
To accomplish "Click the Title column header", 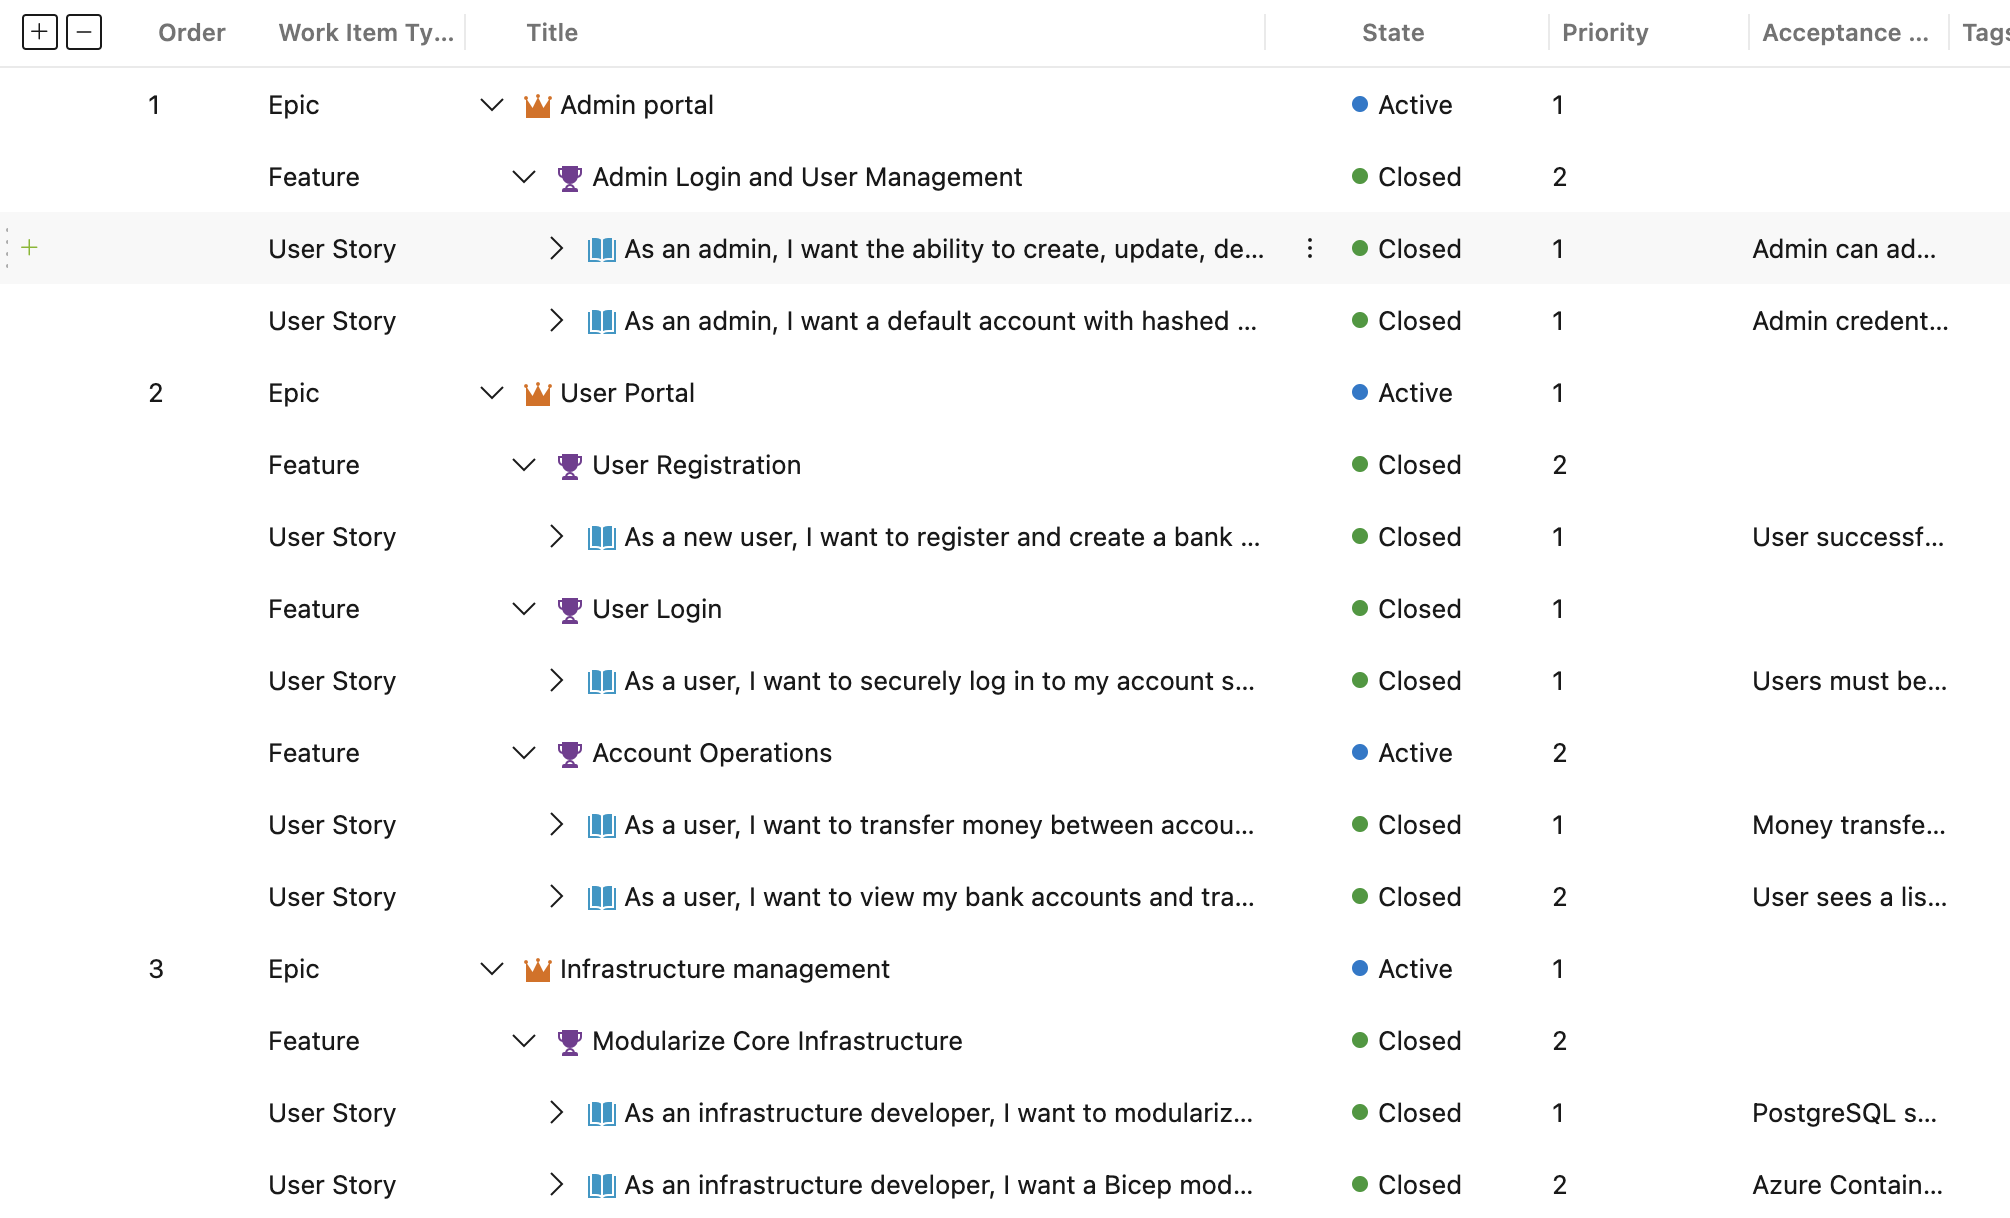I will tap(552, 32).
